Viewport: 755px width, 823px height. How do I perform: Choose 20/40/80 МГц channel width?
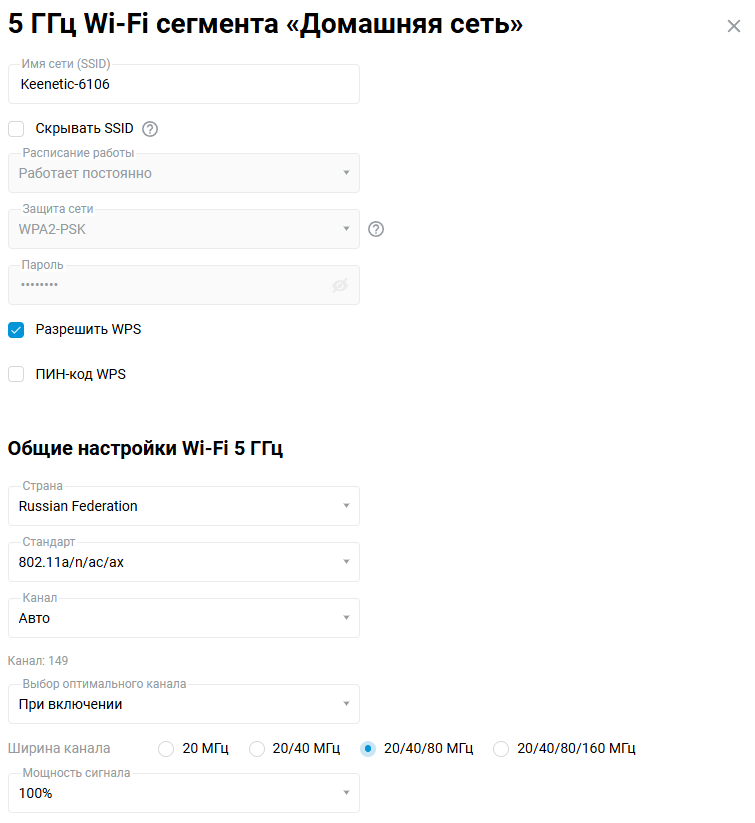pyautogui.click(x=368, y=749)
